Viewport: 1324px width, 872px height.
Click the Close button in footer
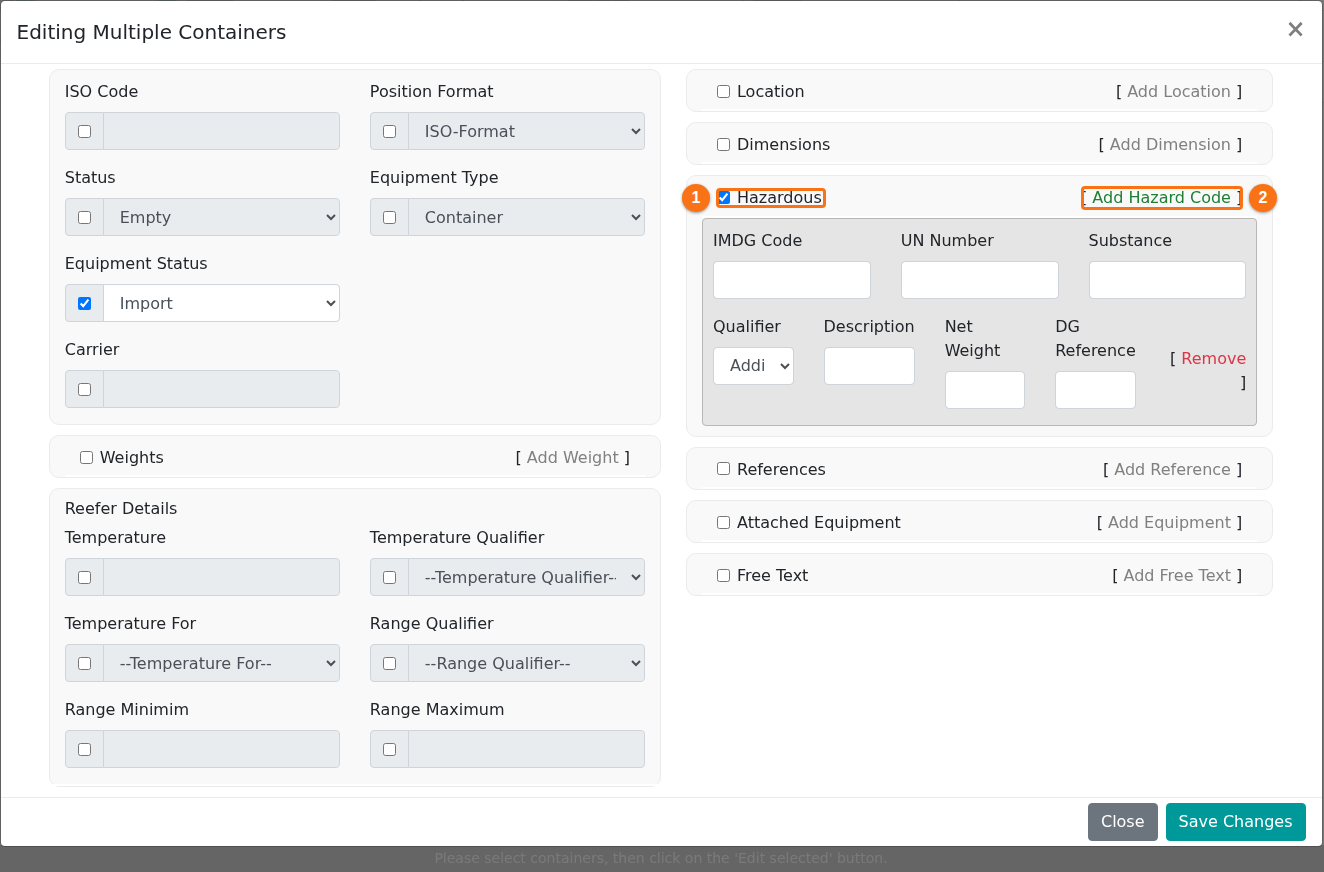[1122, 821]
